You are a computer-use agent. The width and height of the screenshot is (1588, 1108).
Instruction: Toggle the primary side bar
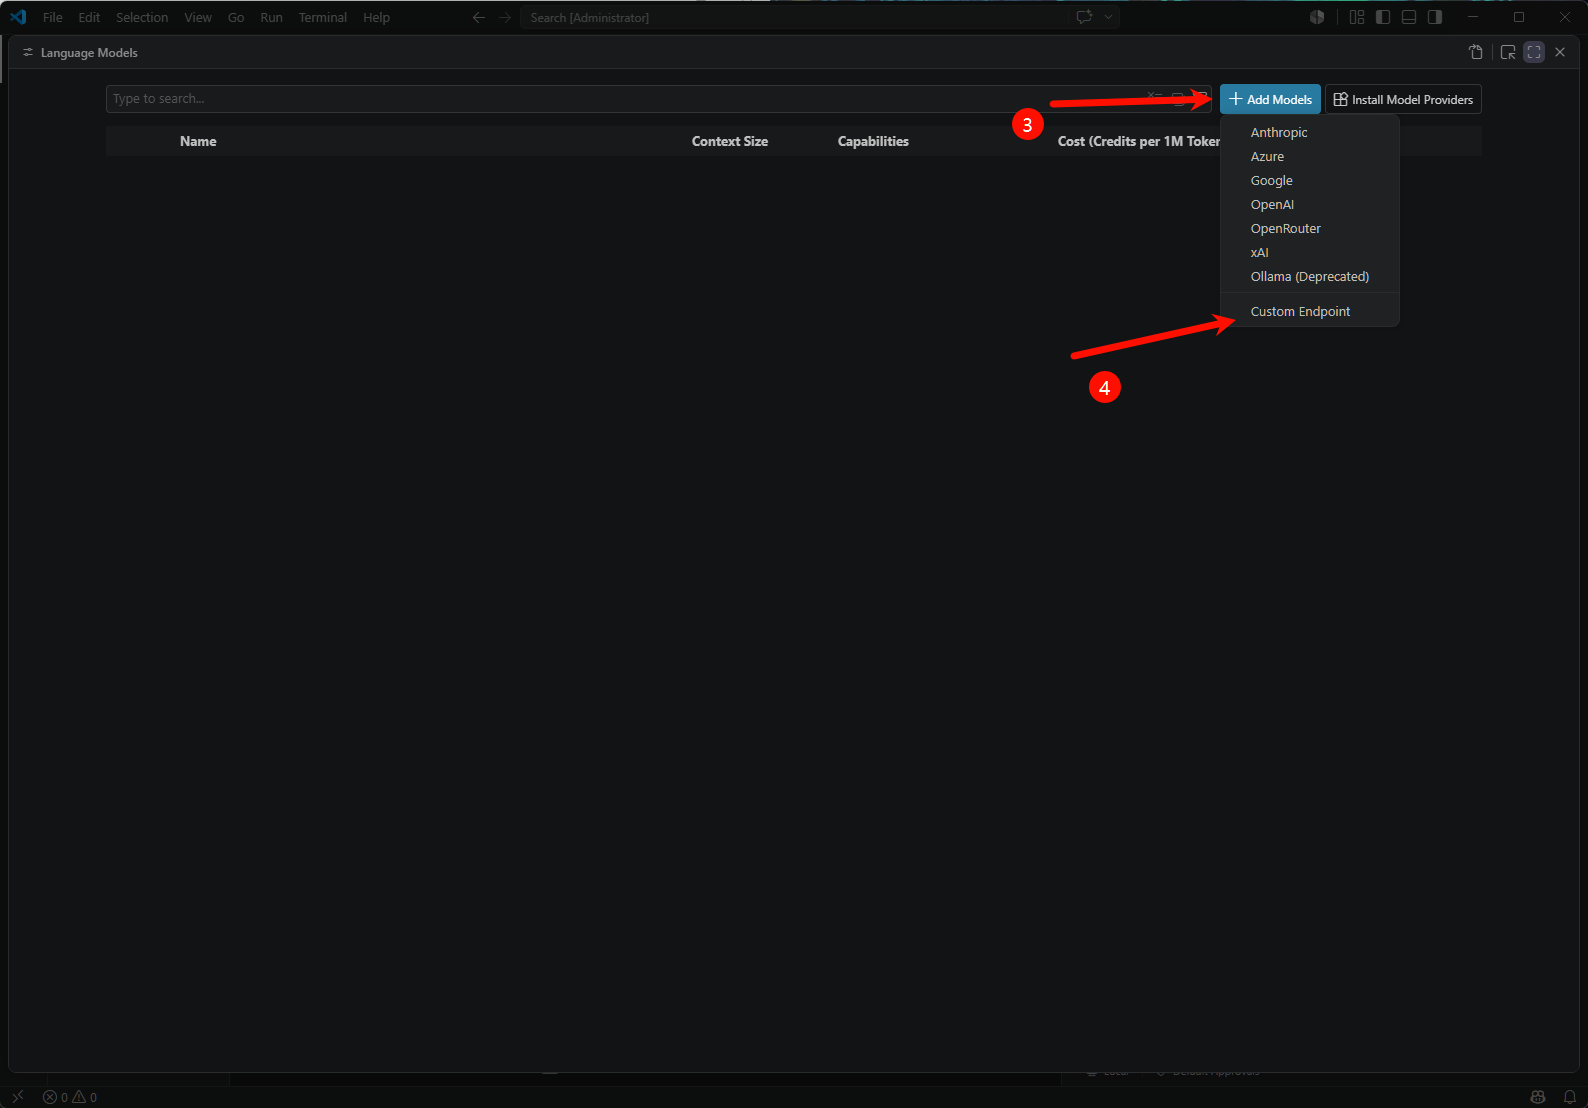1383,17
